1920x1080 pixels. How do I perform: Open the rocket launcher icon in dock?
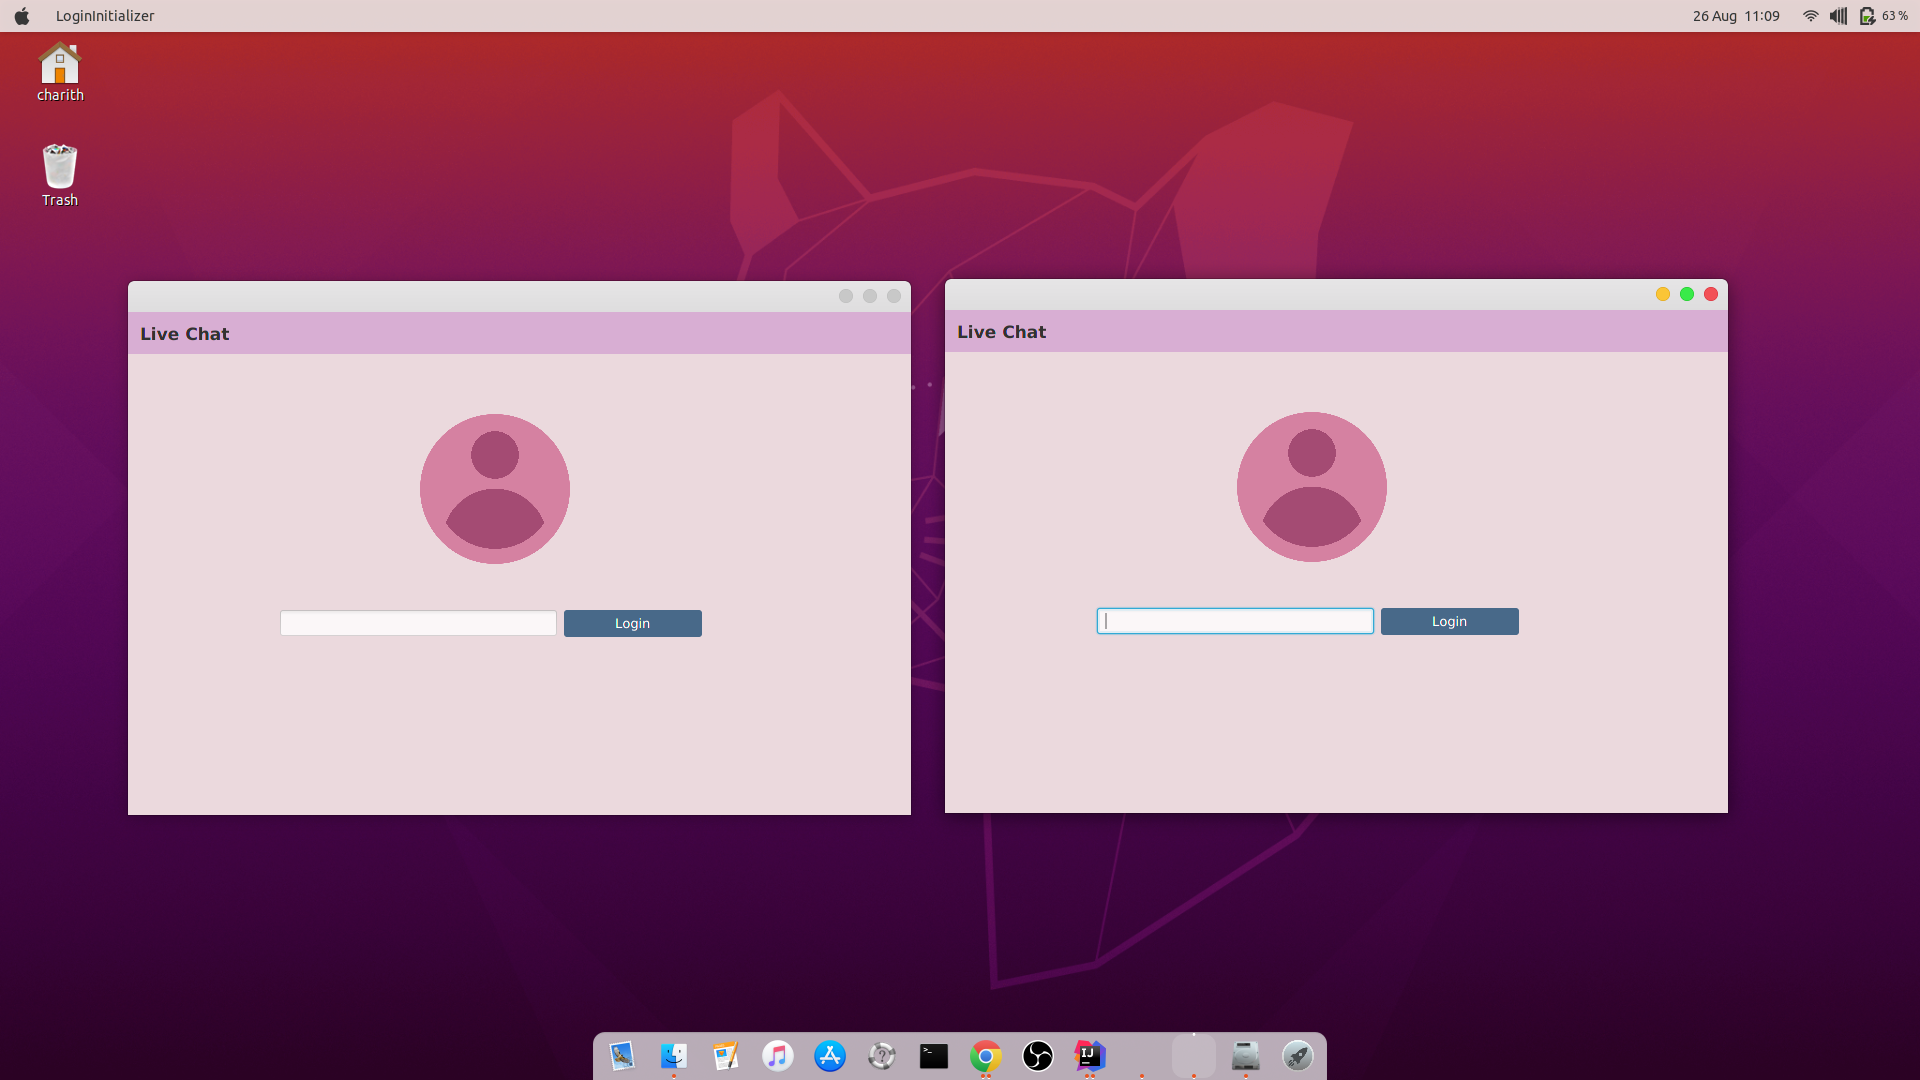tap(1297, 1056)
